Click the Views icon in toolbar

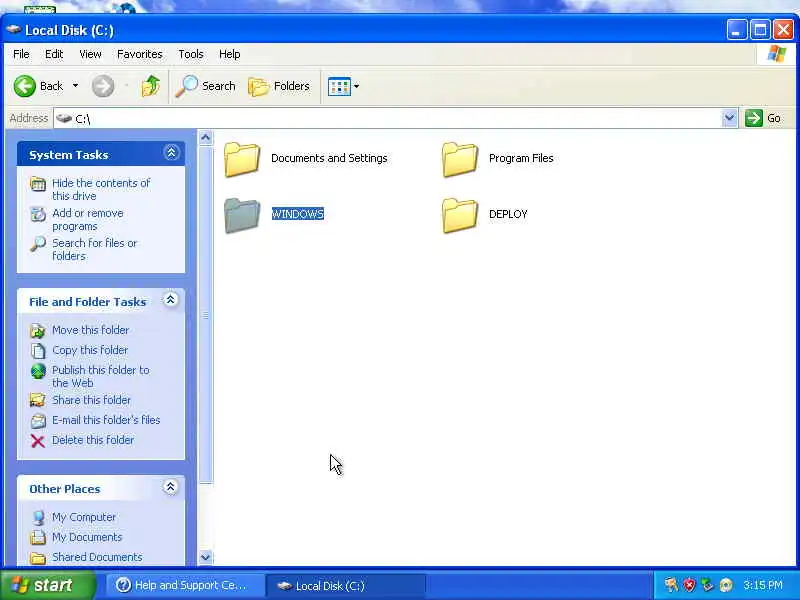pos(339,86)
